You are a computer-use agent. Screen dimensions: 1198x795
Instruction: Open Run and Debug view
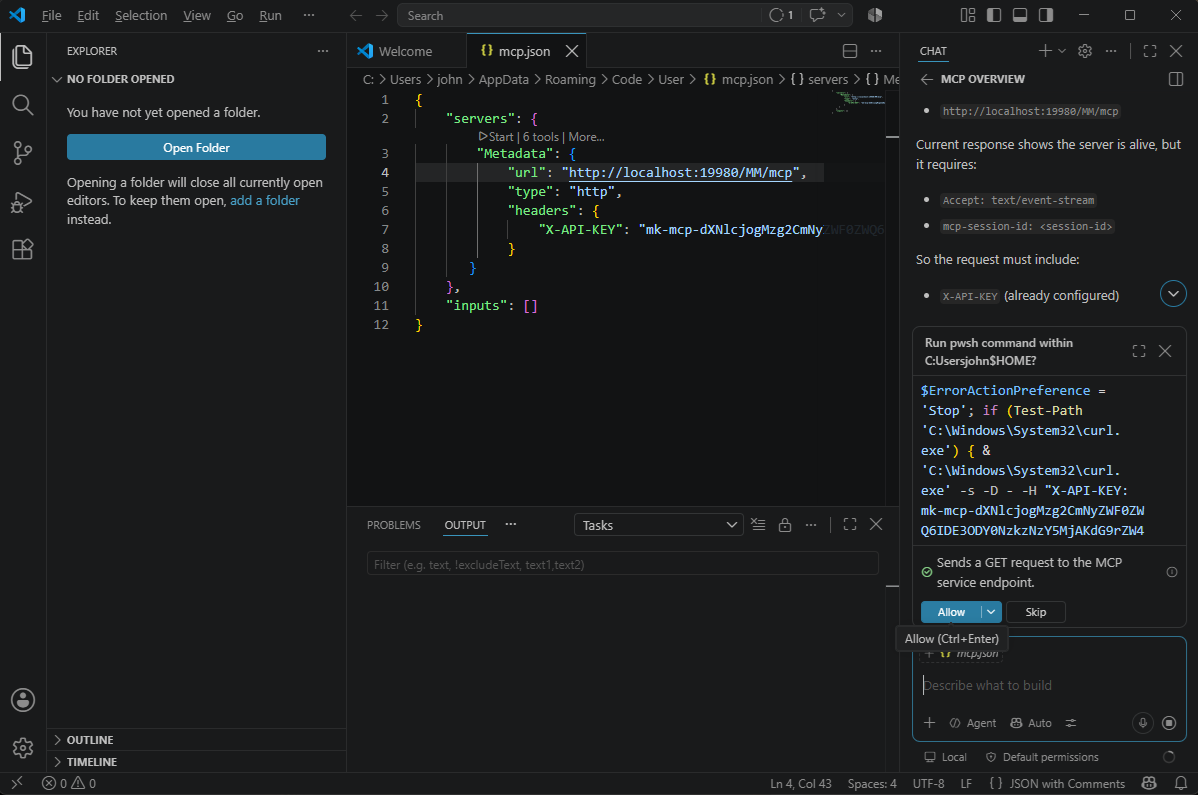click(23, 202)
